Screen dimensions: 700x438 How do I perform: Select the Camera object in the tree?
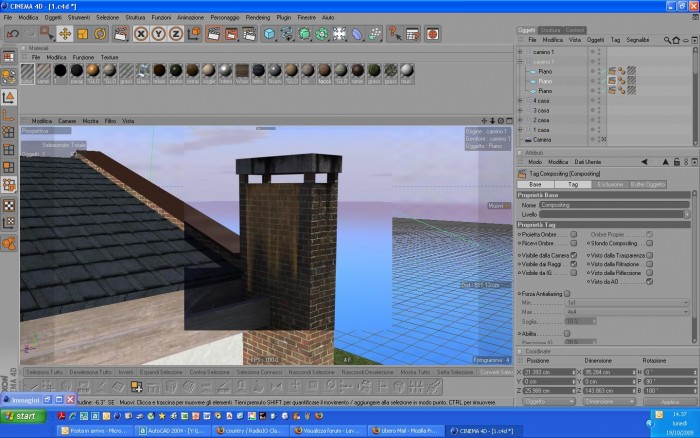pos(542,140)
